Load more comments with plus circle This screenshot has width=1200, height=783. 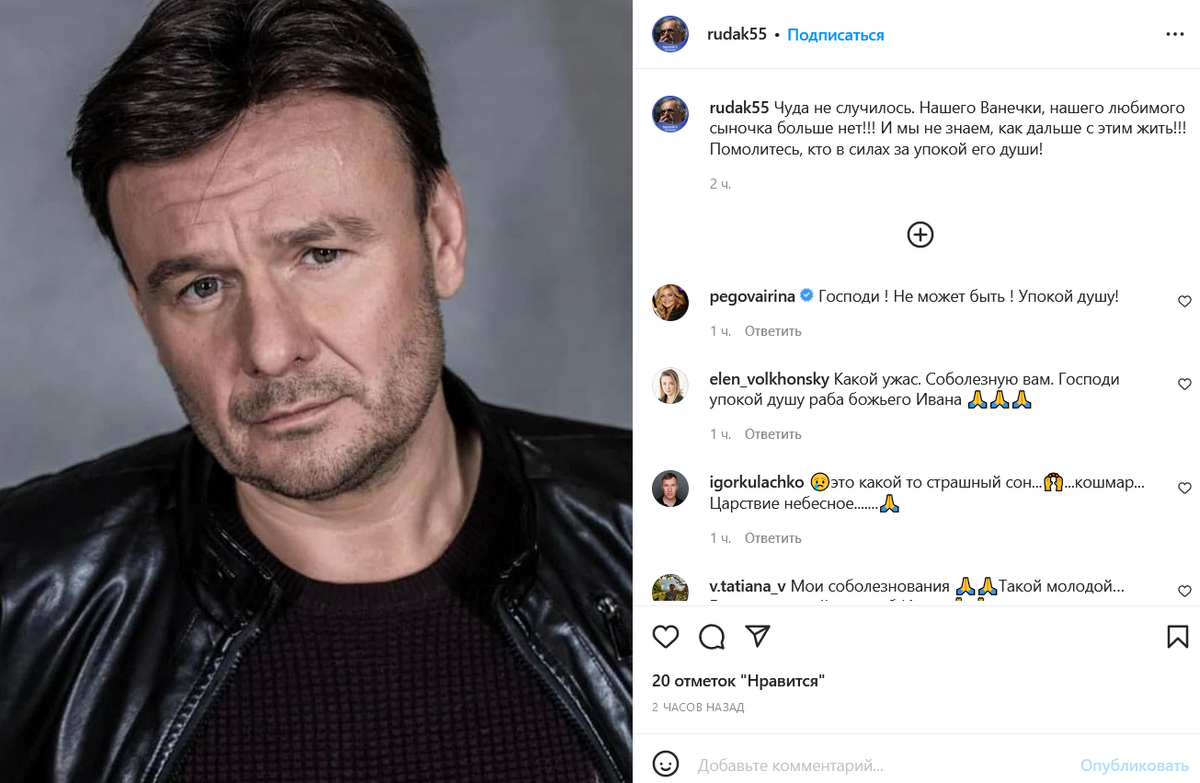click(x=920, y=235)
